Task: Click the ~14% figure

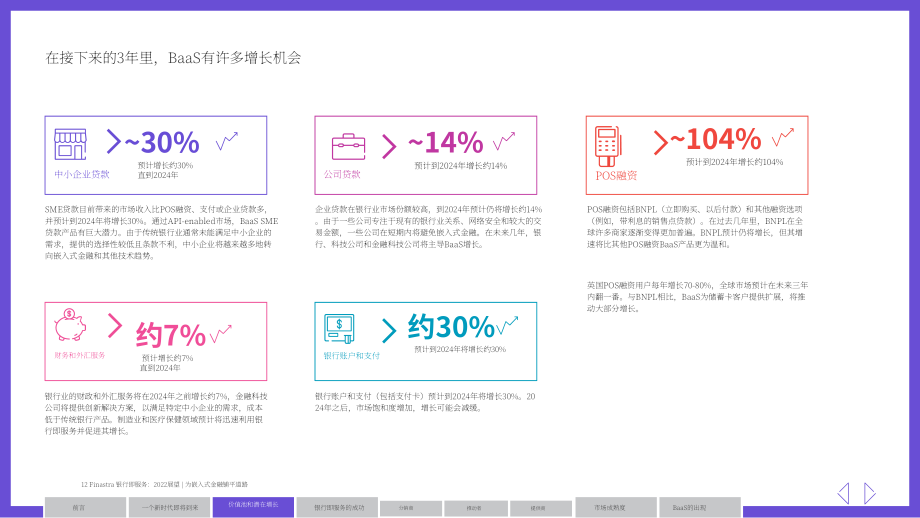Action: pos(446,143)
